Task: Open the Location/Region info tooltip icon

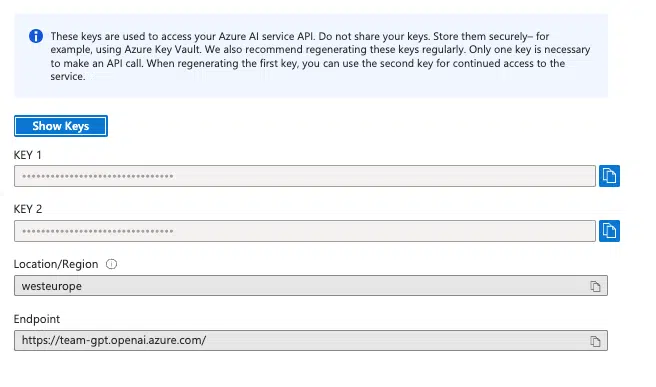Action: pos(111,264)
